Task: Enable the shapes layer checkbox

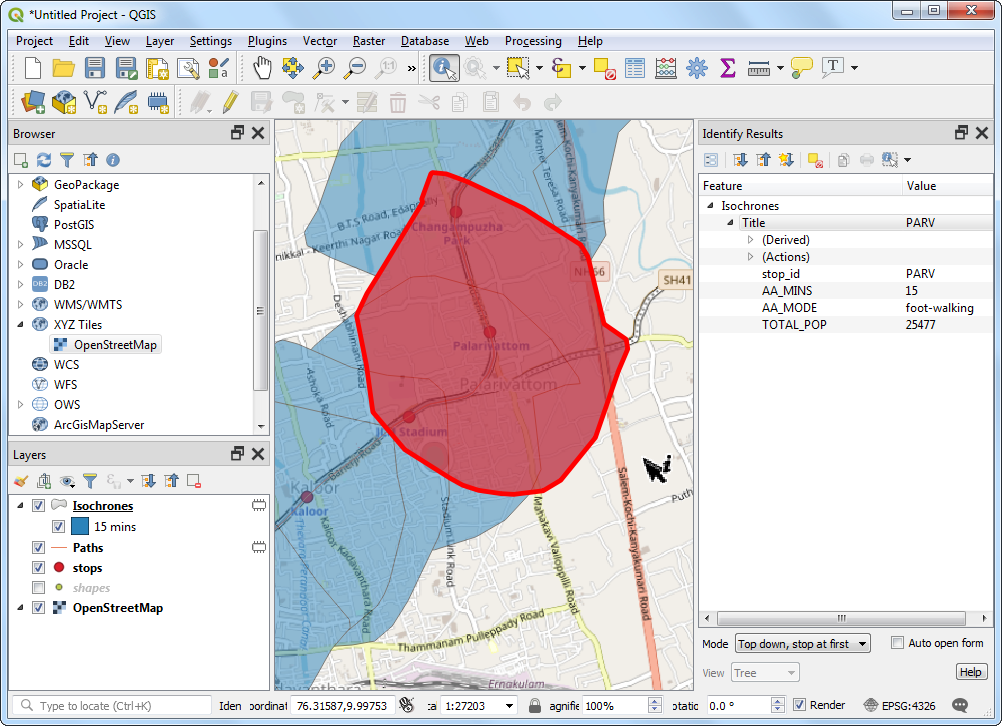Action: point(39,588)
